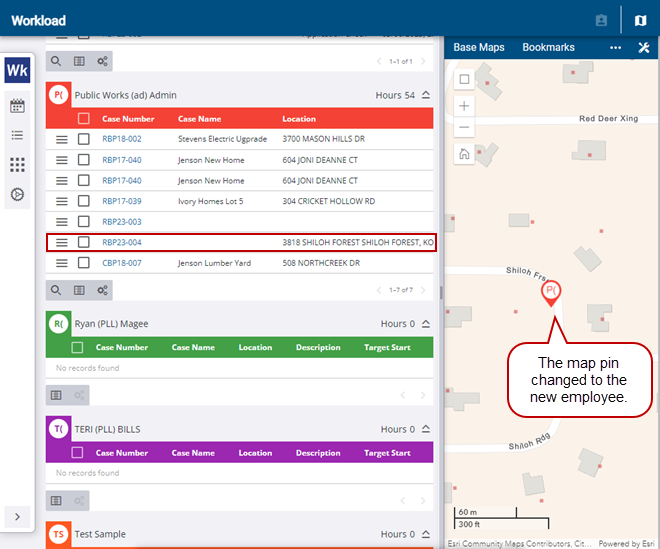Search in Public Works Admin grid footer
660x549 pixels.
[56, 290]
